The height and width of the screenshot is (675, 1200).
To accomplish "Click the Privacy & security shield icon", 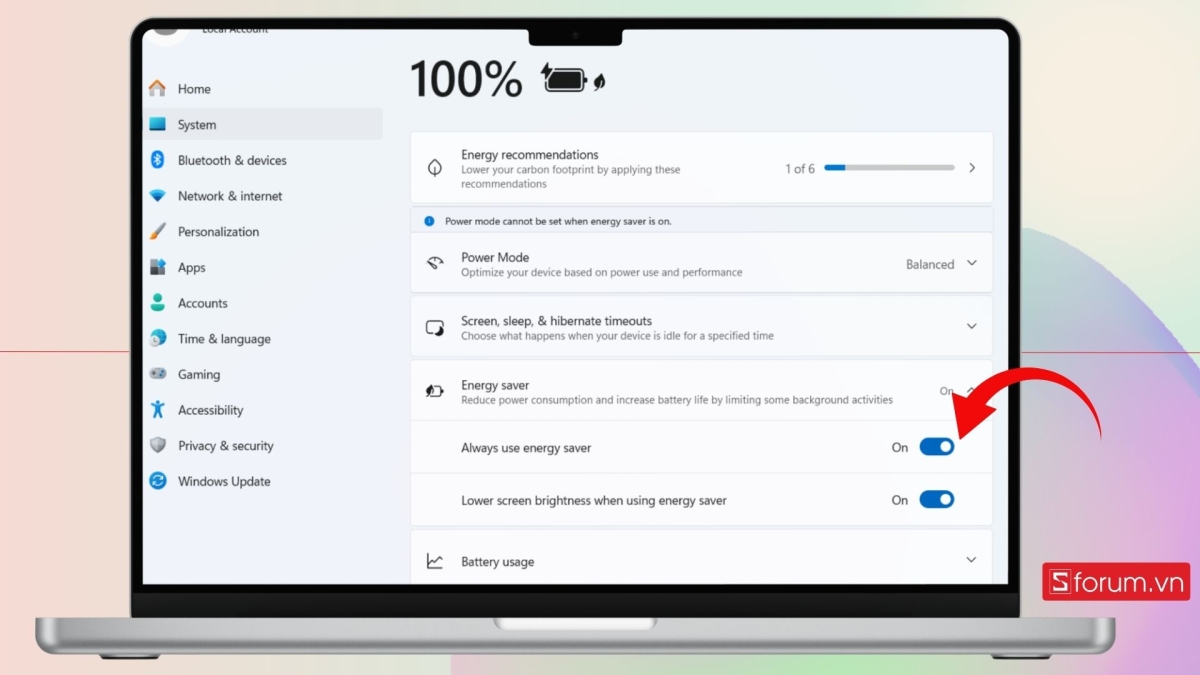I will coord(157,445).
